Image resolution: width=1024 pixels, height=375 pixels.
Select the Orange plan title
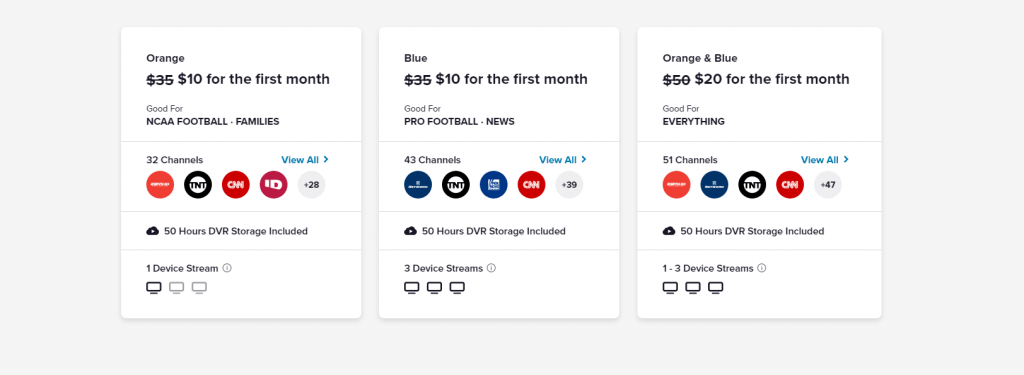coord(165,58)
